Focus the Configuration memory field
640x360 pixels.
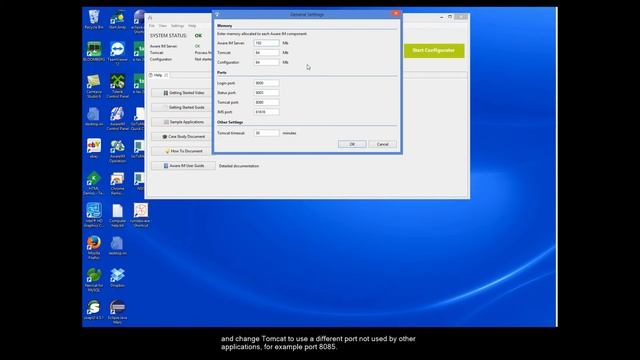(267, 62)
